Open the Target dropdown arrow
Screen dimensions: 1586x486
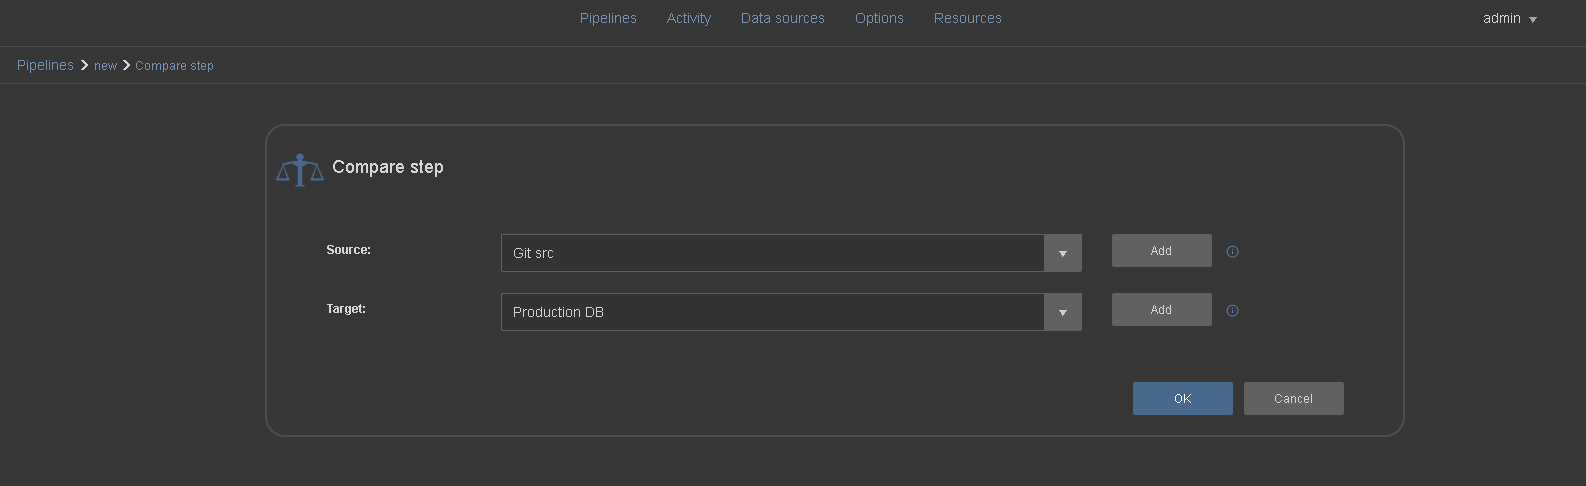(1062, 312)
